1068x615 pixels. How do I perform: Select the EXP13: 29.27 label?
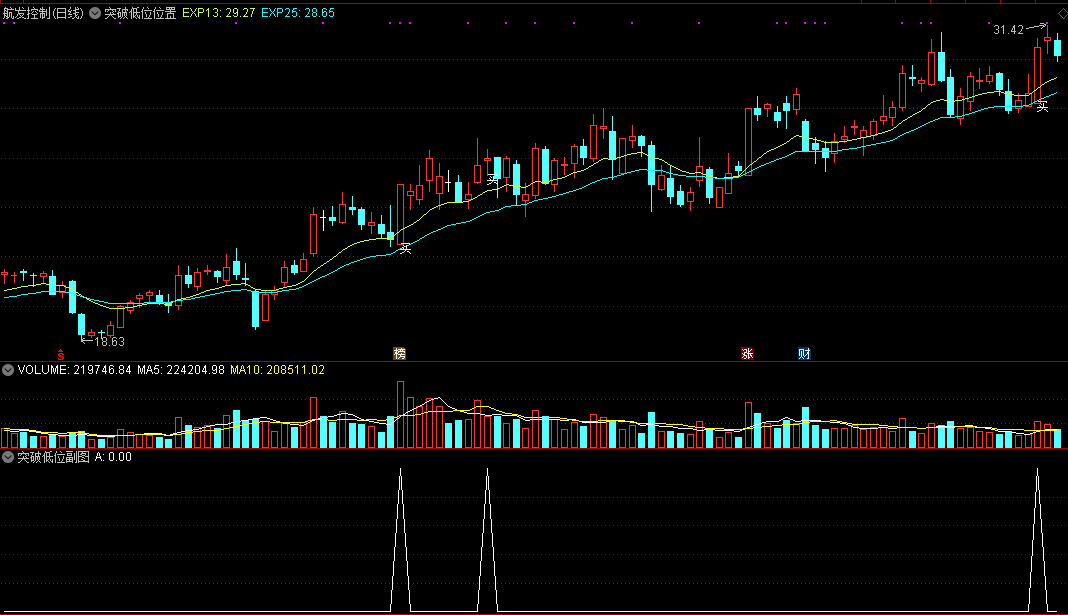tap(219, 13)
